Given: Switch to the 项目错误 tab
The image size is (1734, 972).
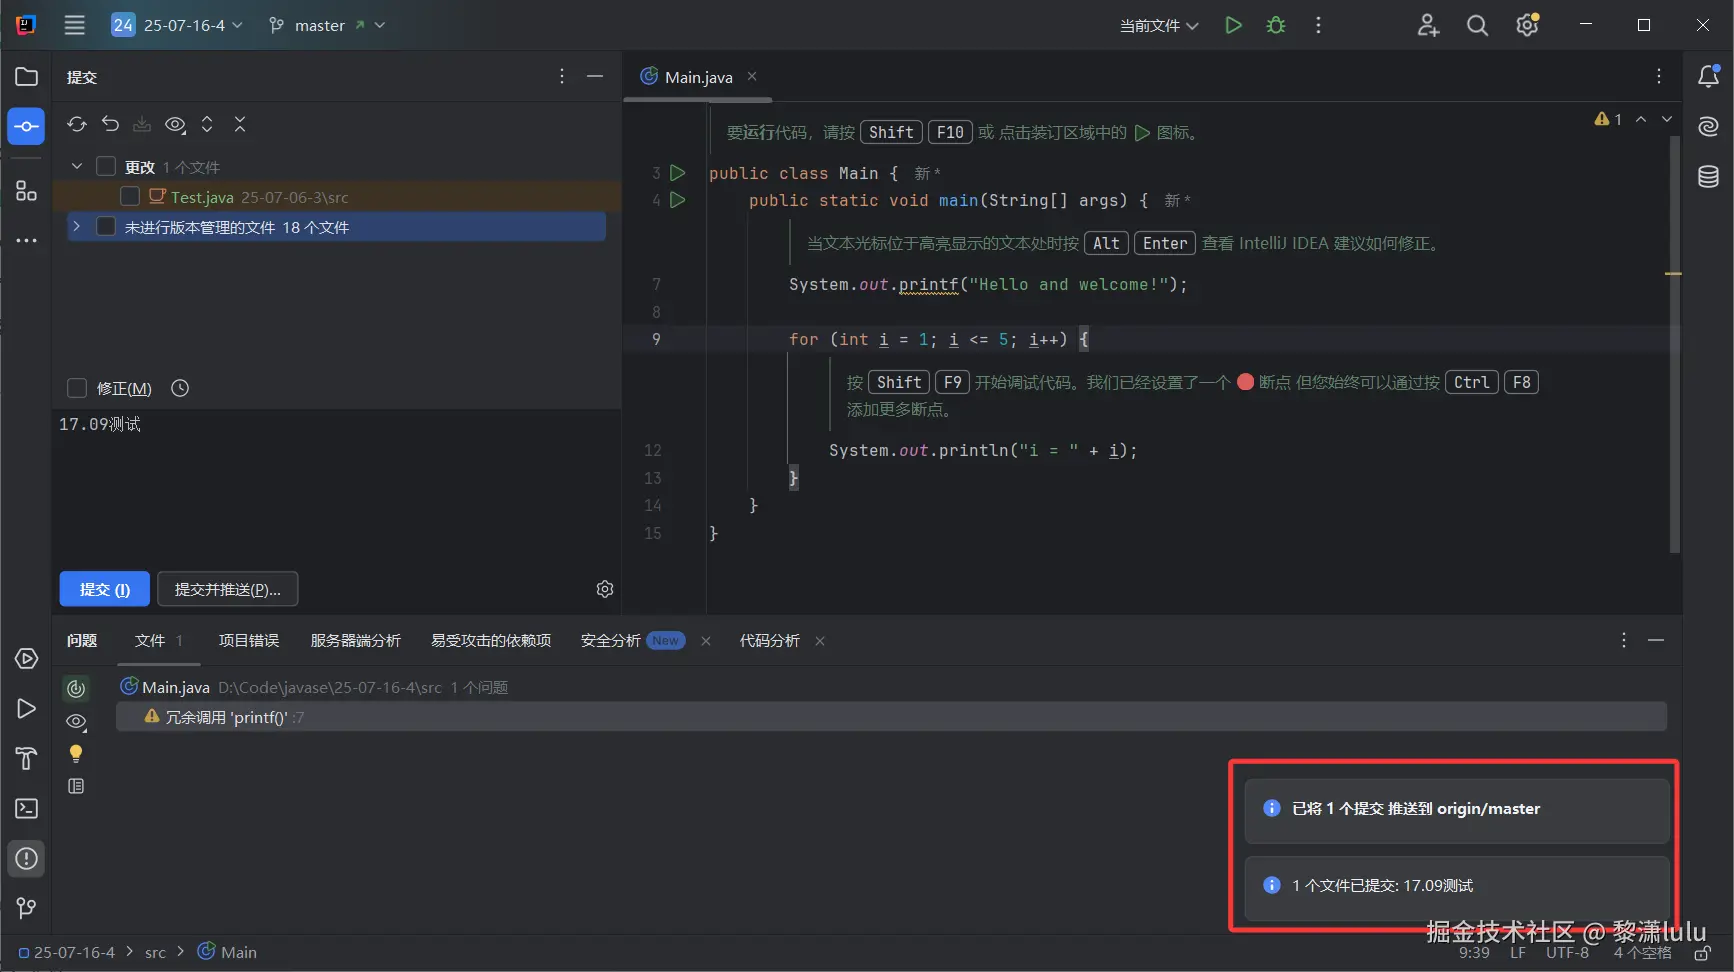Looking at the screenshot, I should (249, 640).
